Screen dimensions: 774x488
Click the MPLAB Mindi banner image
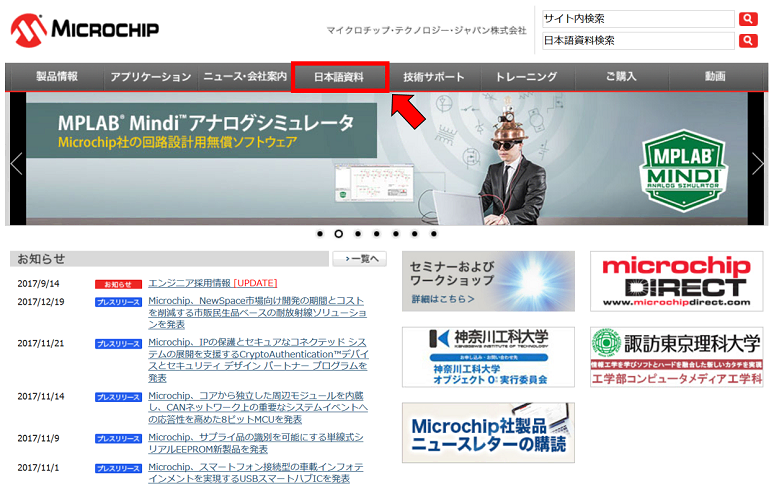click(387, 159)
